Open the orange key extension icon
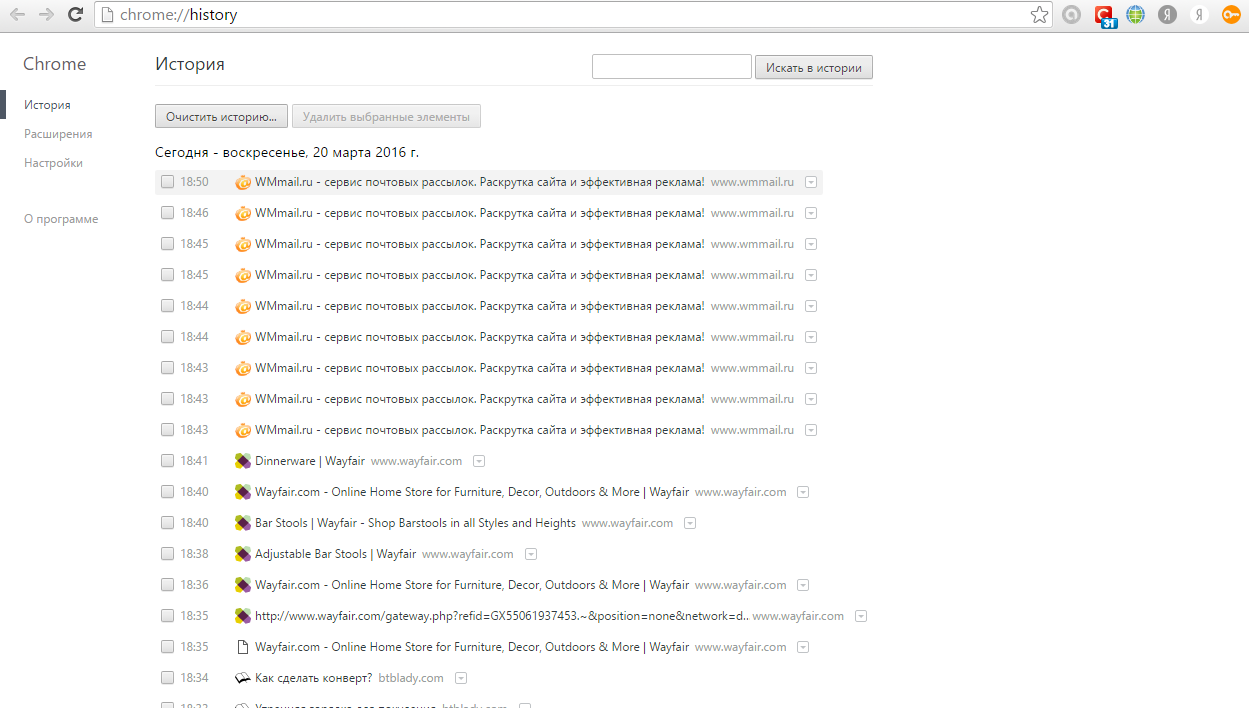Viewport: 1249px width, 708px height. [1231, 15]
